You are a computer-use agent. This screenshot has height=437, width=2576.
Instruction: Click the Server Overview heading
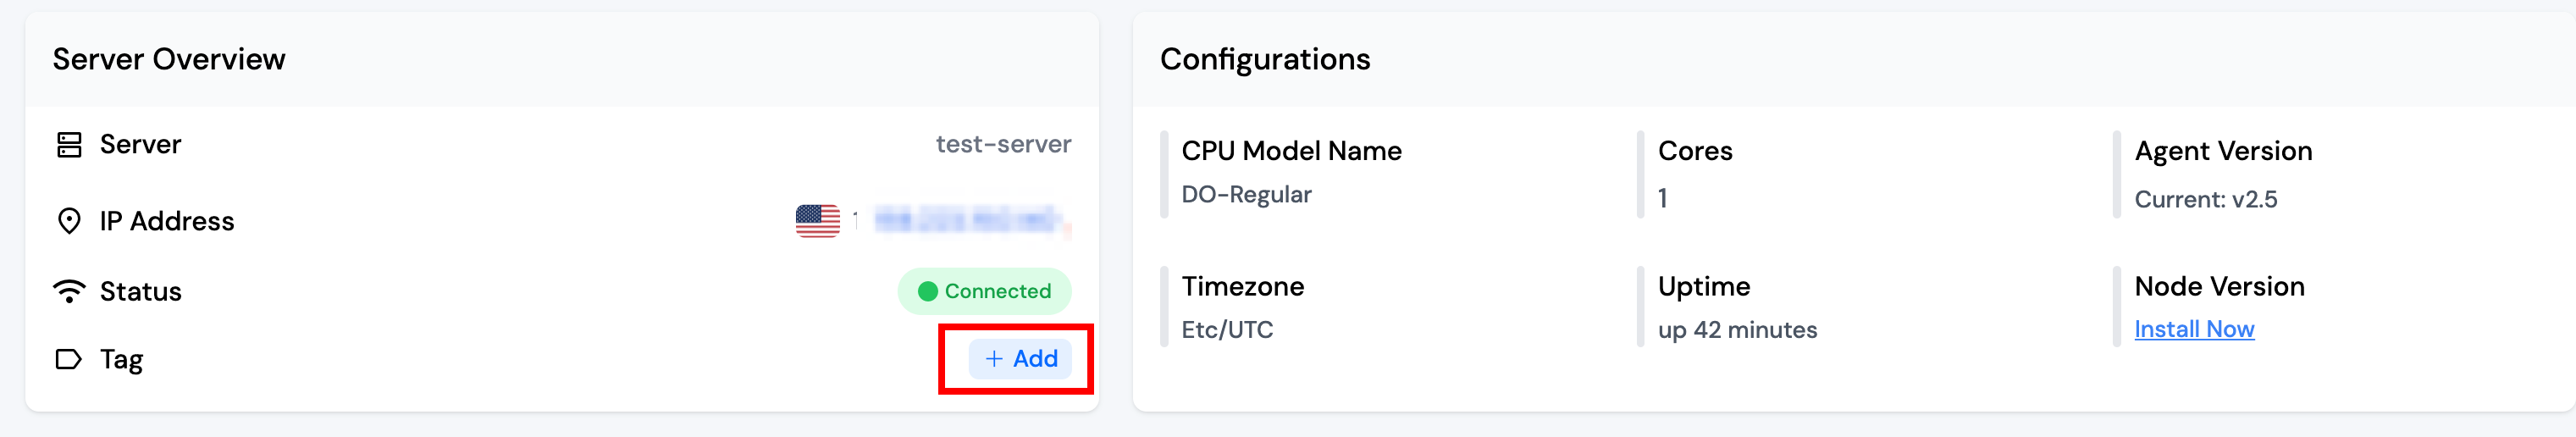169,59
